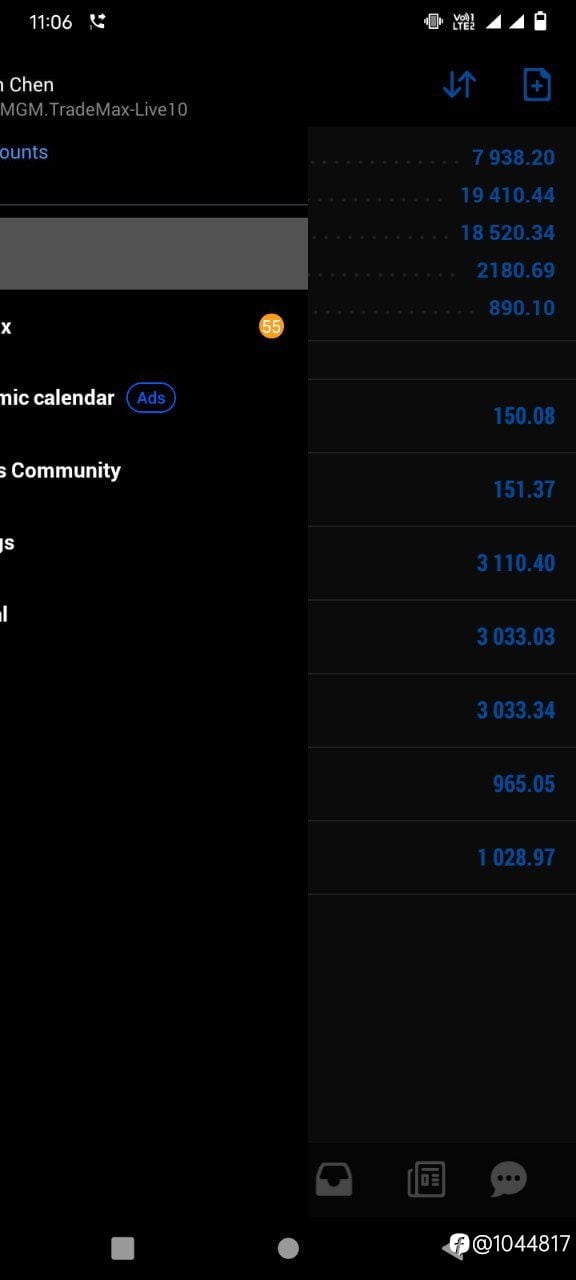Viewport: 576px width, 1280px height.
Task: Select the 1 028.97 position row
Action: click(x=442, y=857)
